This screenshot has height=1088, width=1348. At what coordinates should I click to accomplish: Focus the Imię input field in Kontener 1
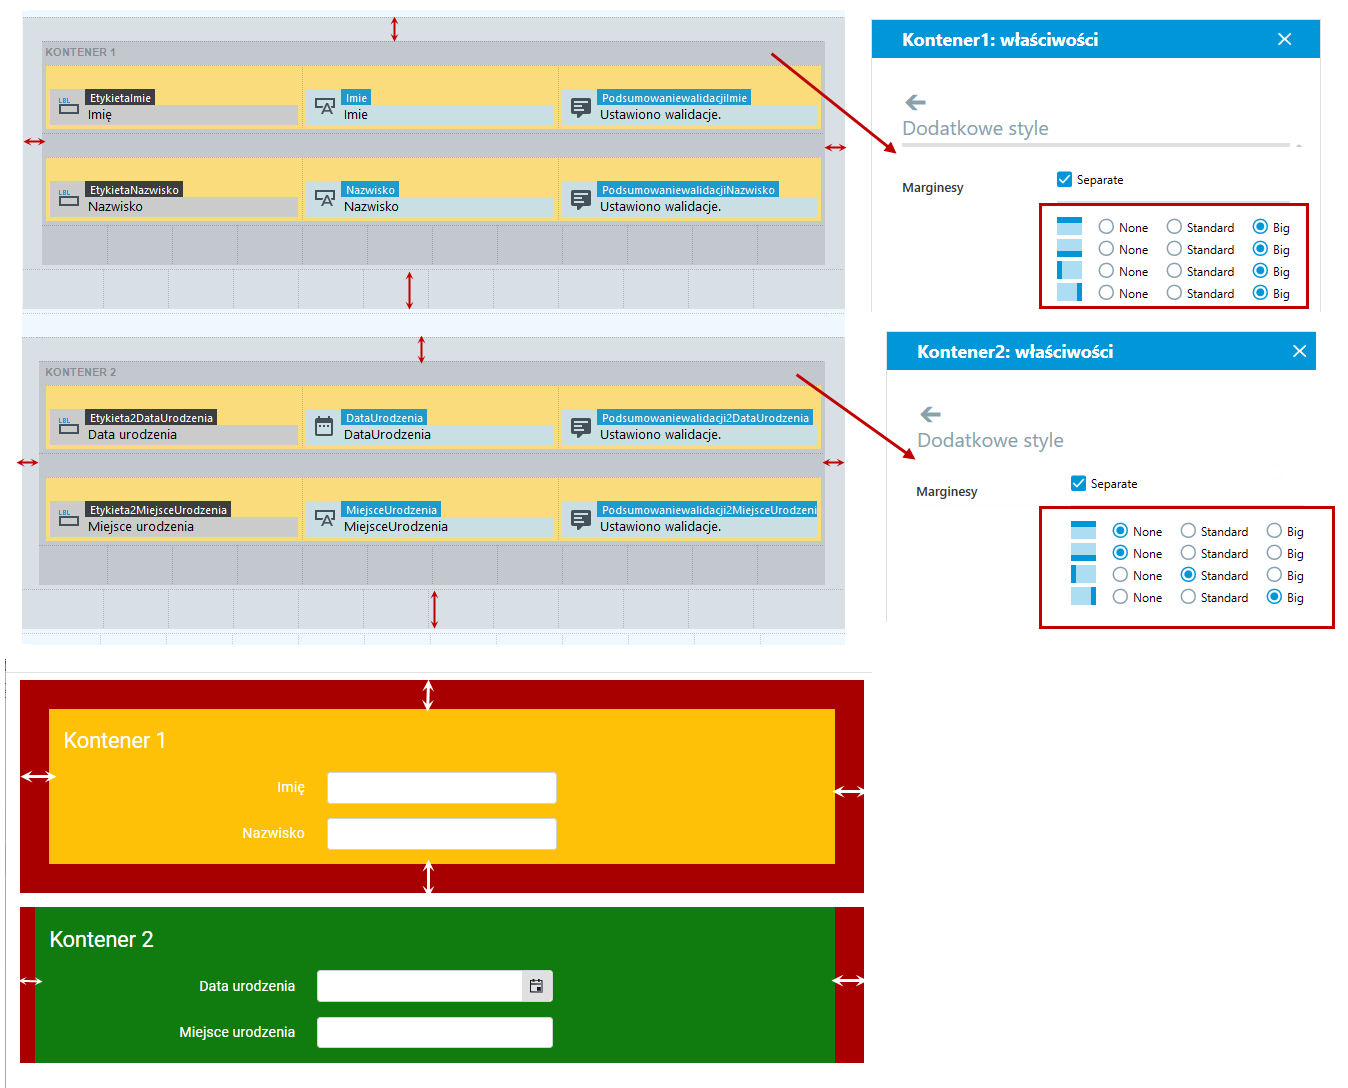[x=442, y=788]
